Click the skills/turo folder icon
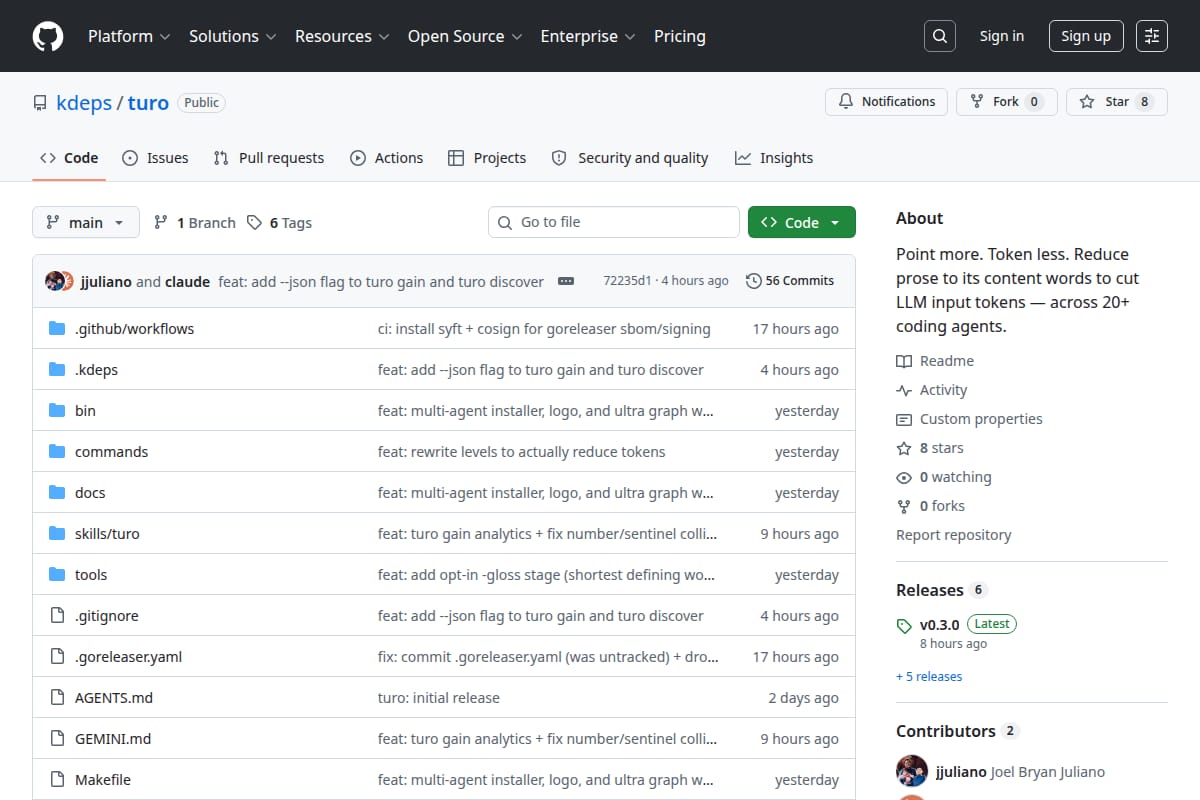Viewport: 1200px width, 800px height. point(57,533)
